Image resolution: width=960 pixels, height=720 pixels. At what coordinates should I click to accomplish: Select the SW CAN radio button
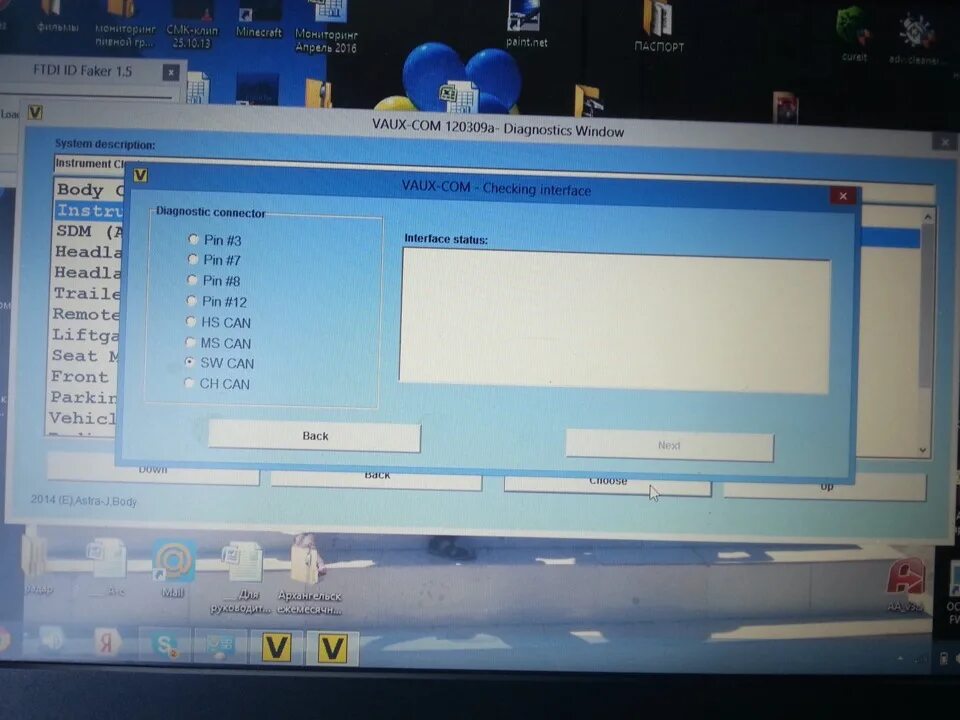(190, 362)
